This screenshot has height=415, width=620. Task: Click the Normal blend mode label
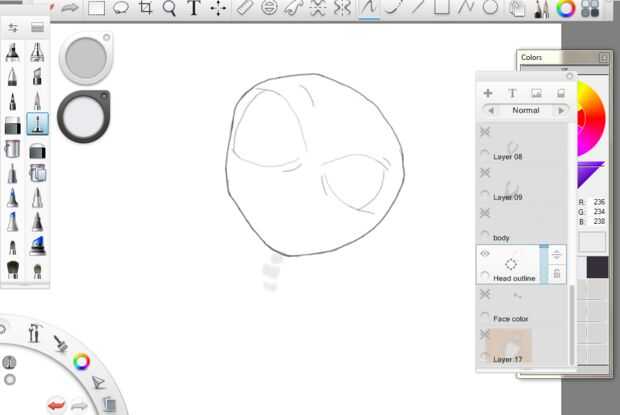pos(526,110)
